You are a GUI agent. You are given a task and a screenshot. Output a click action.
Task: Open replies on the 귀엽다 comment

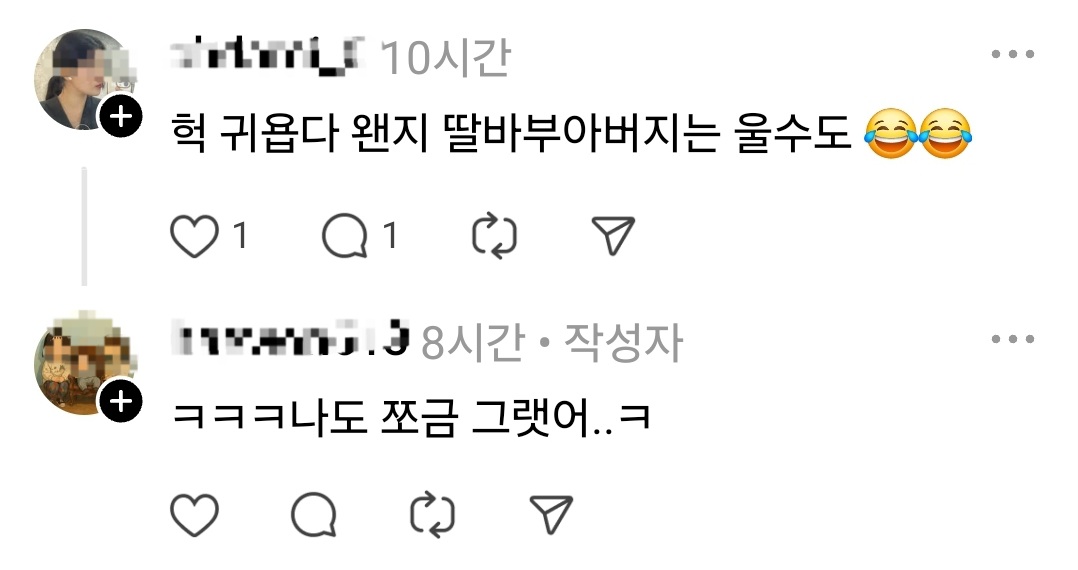[345, 236]
